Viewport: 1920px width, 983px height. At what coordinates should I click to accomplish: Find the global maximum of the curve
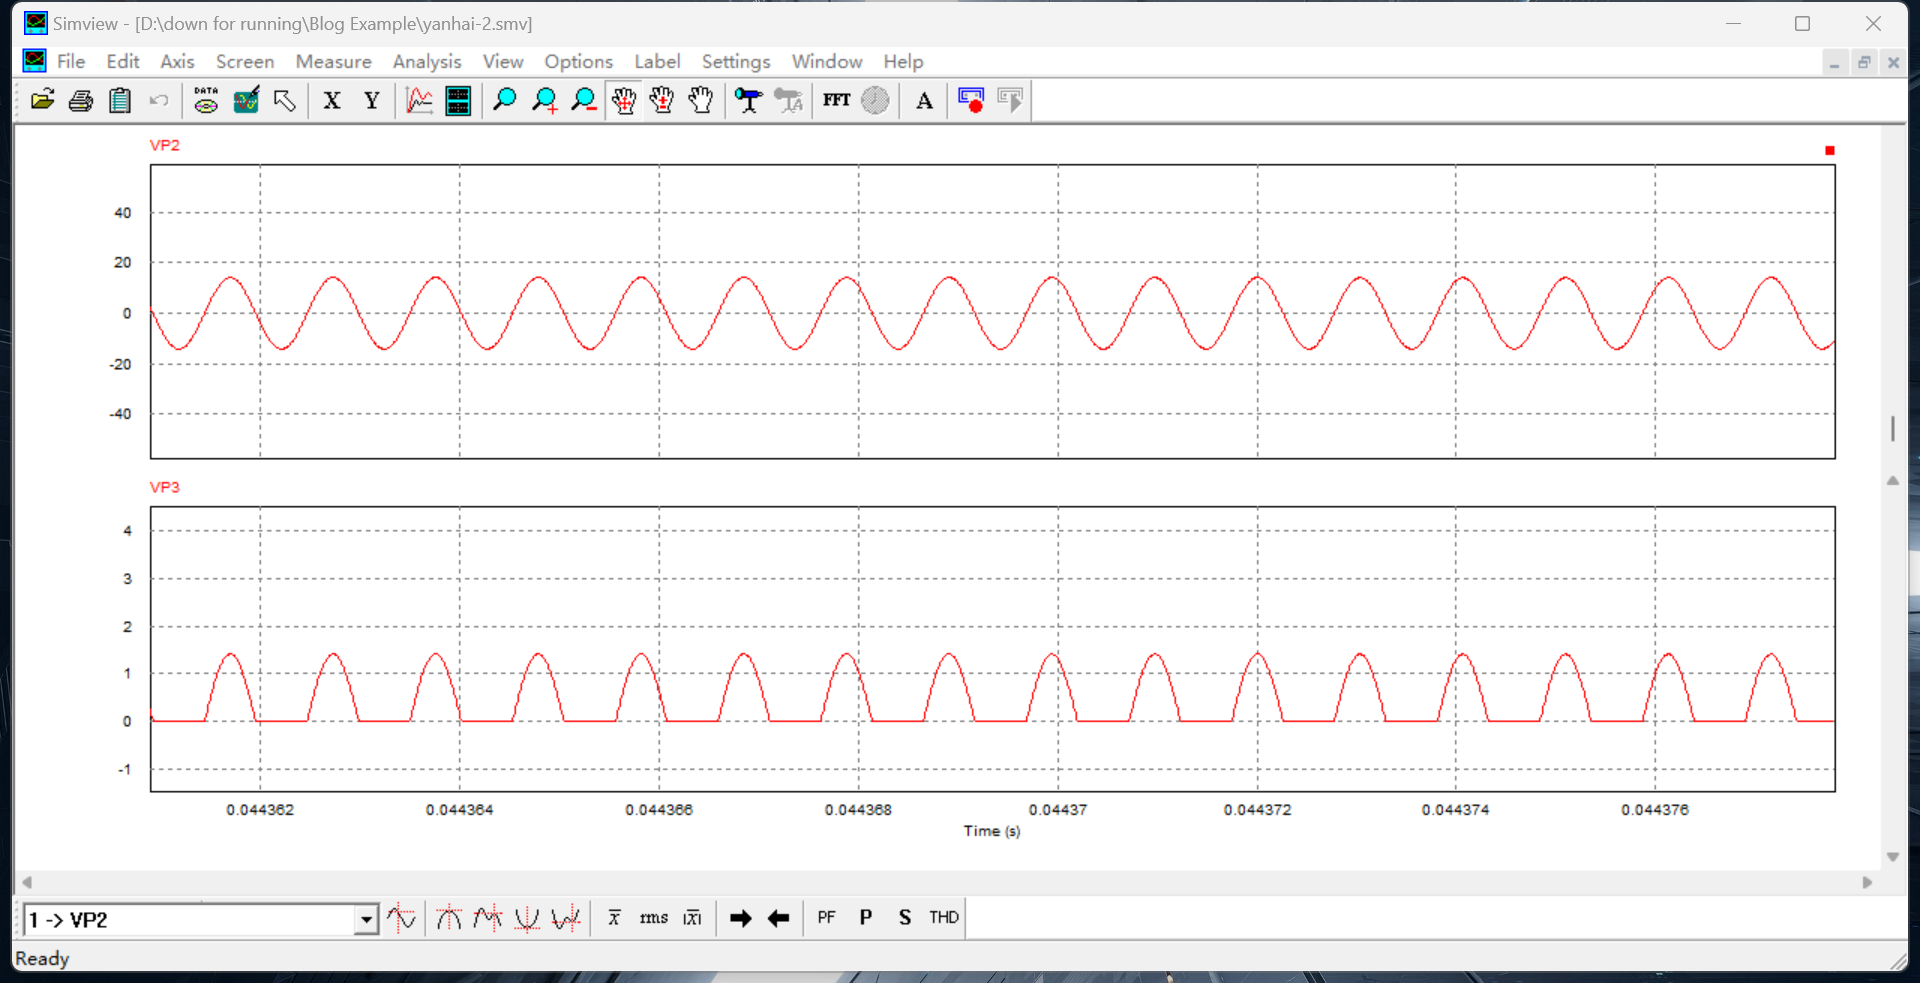point(449,918)
